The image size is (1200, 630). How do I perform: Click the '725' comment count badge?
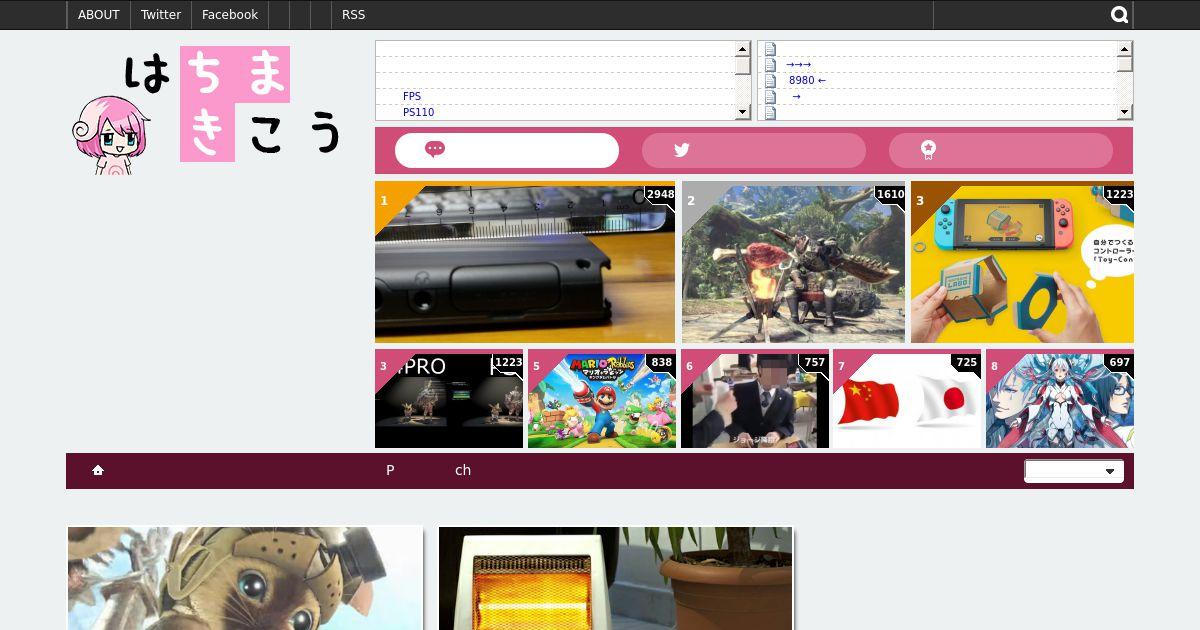966,363
